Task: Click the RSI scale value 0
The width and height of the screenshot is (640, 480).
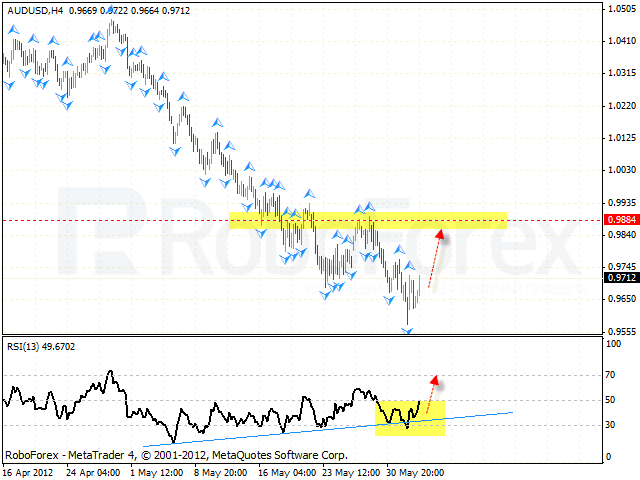Action: click(609, 457)
